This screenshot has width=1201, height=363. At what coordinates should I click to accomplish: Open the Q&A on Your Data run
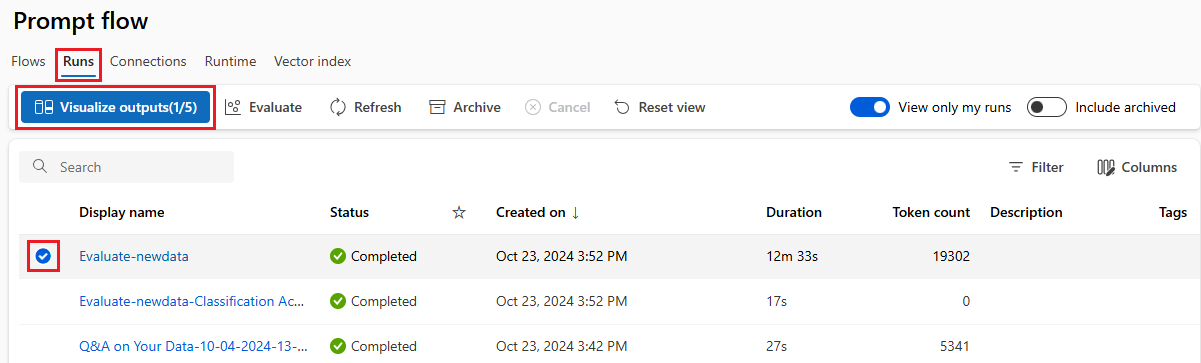click(x=193, y=346)
